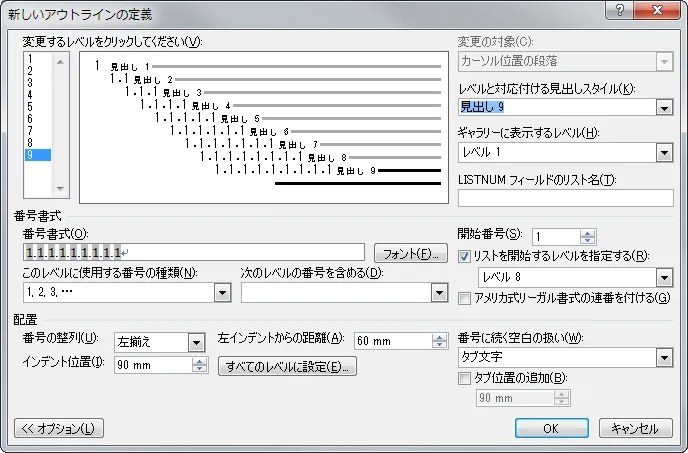Decrease 左インデントからの距離 value

(x=439, y=345)
